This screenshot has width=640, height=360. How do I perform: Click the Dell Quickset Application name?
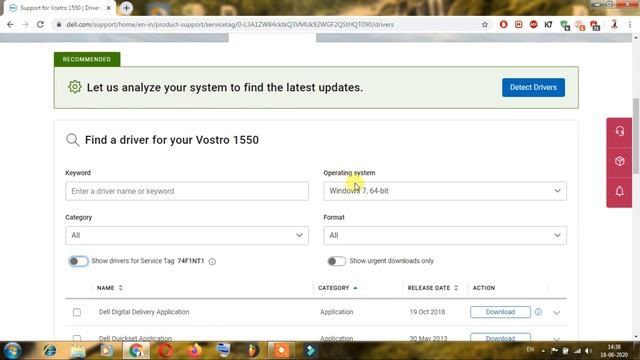pyautogui.click(x=135, y=338)
